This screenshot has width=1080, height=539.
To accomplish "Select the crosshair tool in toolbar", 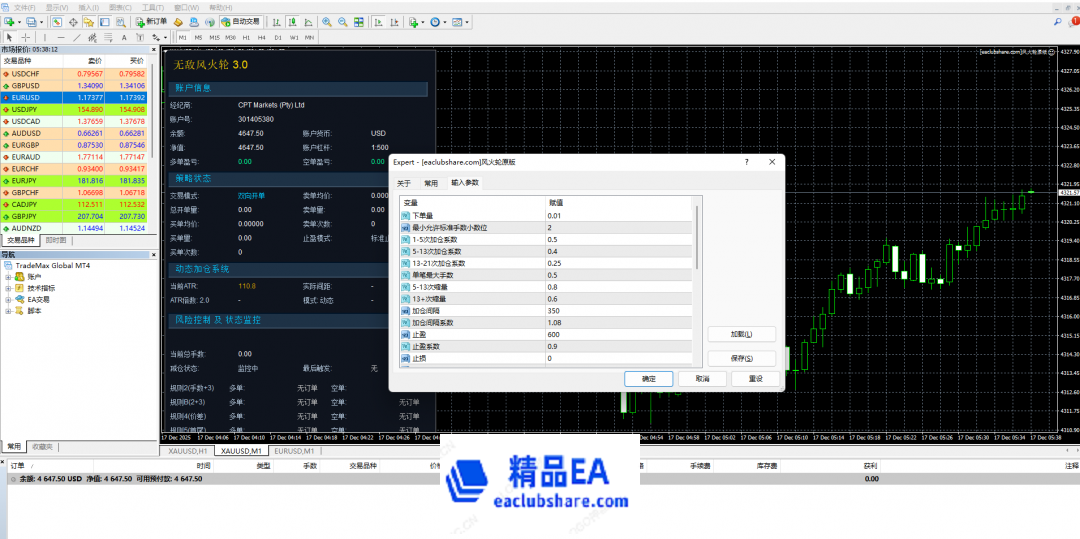I will coord(26,37).
